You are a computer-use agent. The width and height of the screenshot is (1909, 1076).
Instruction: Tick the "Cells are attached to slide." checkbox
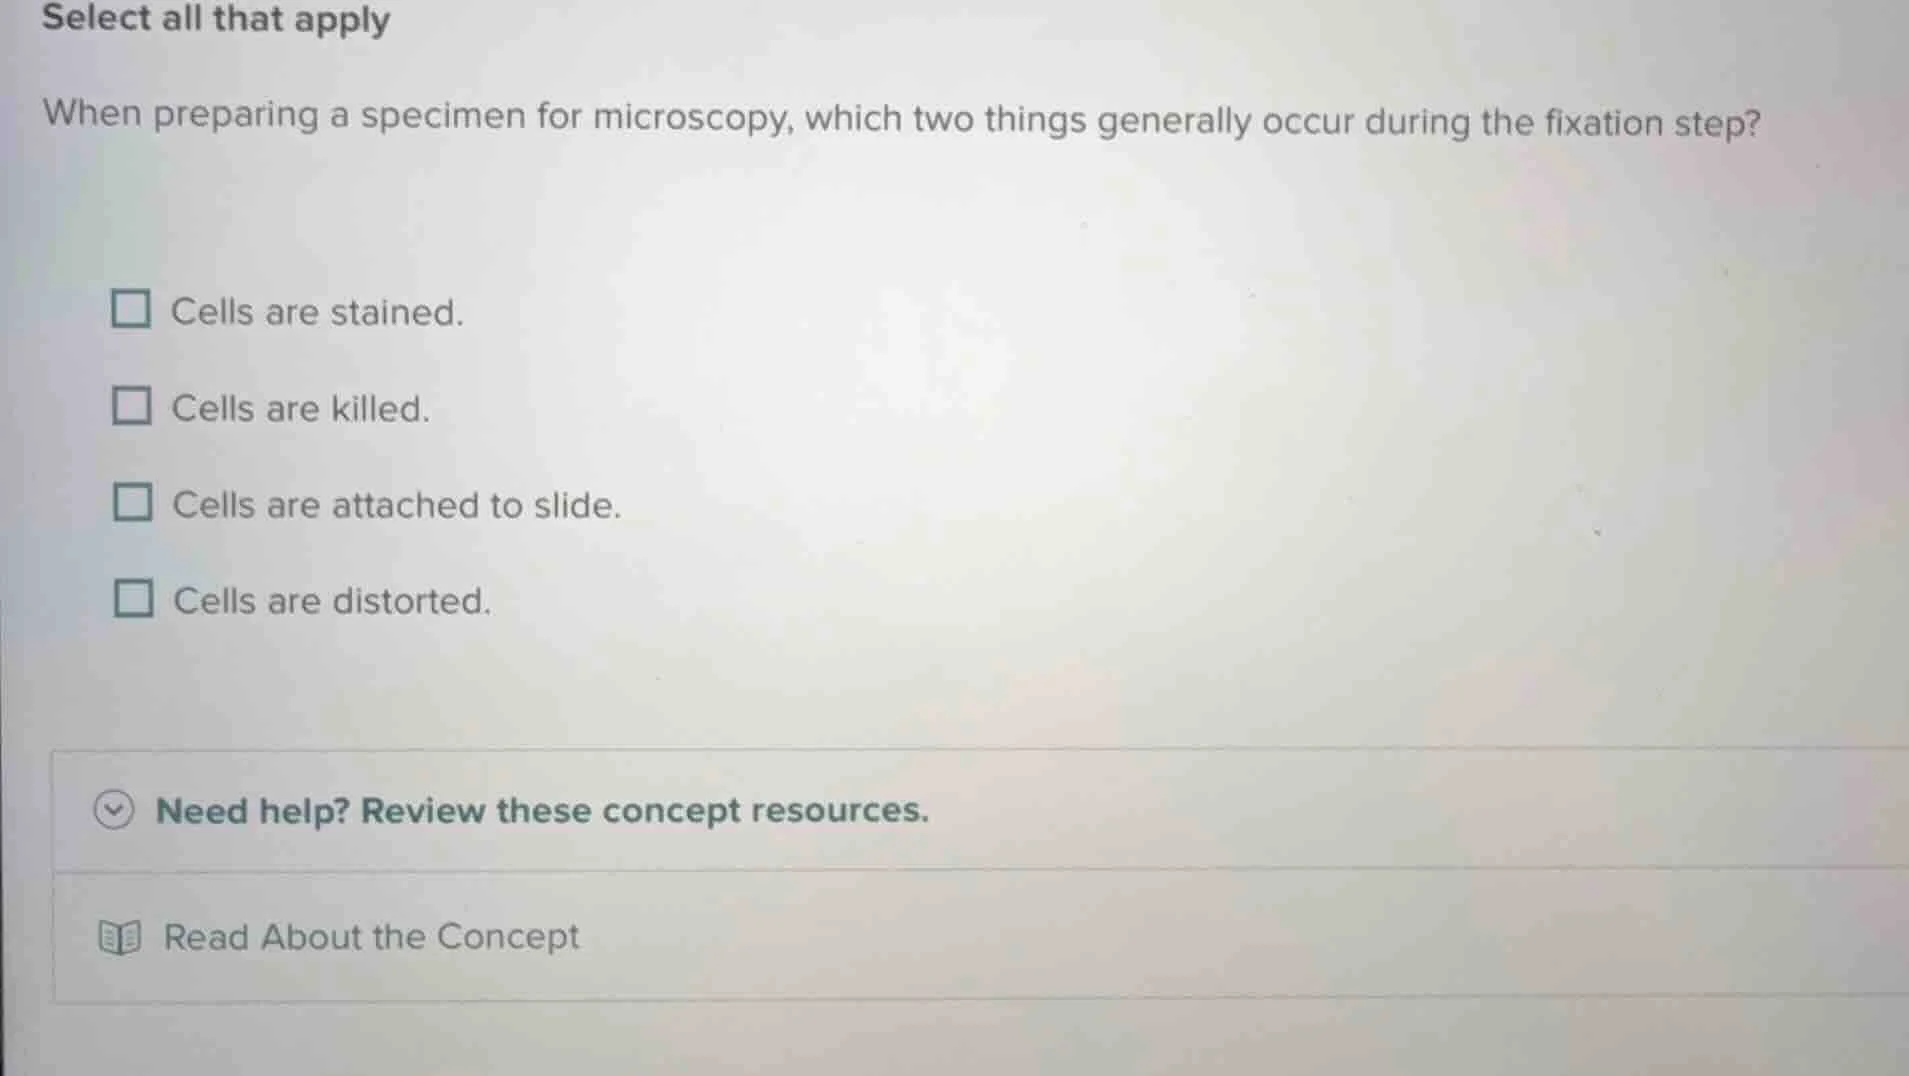132,502
